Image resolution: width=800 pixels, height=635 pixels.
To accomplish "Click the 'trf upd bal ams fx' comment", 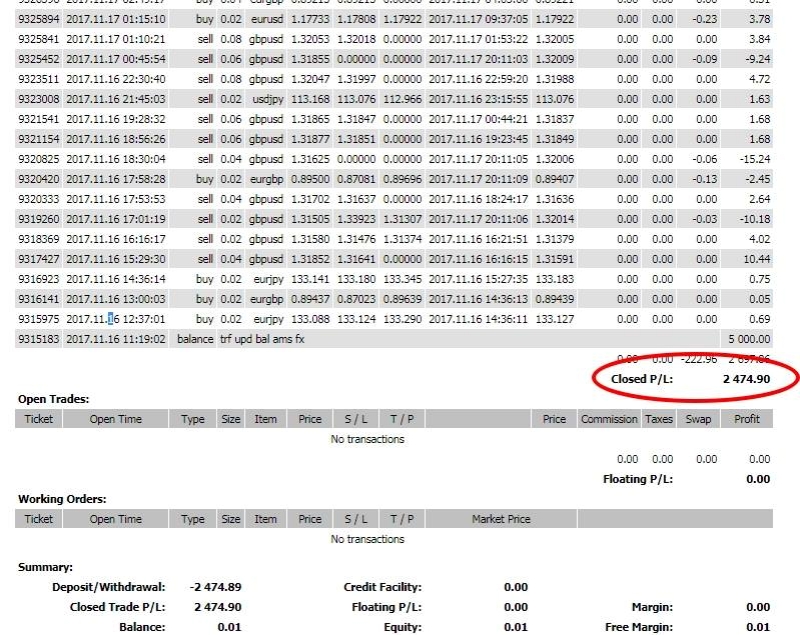I will pos(262,339).
